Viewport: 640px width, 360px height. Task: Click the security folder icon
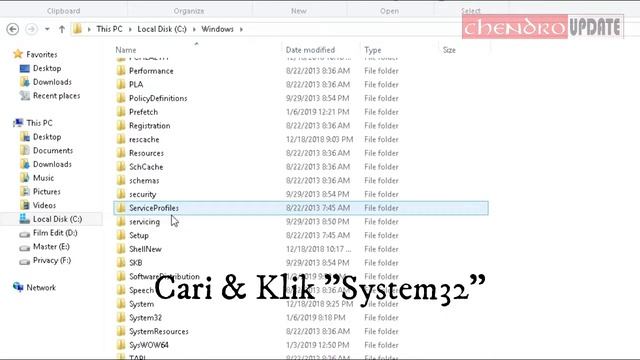point(121,194)
